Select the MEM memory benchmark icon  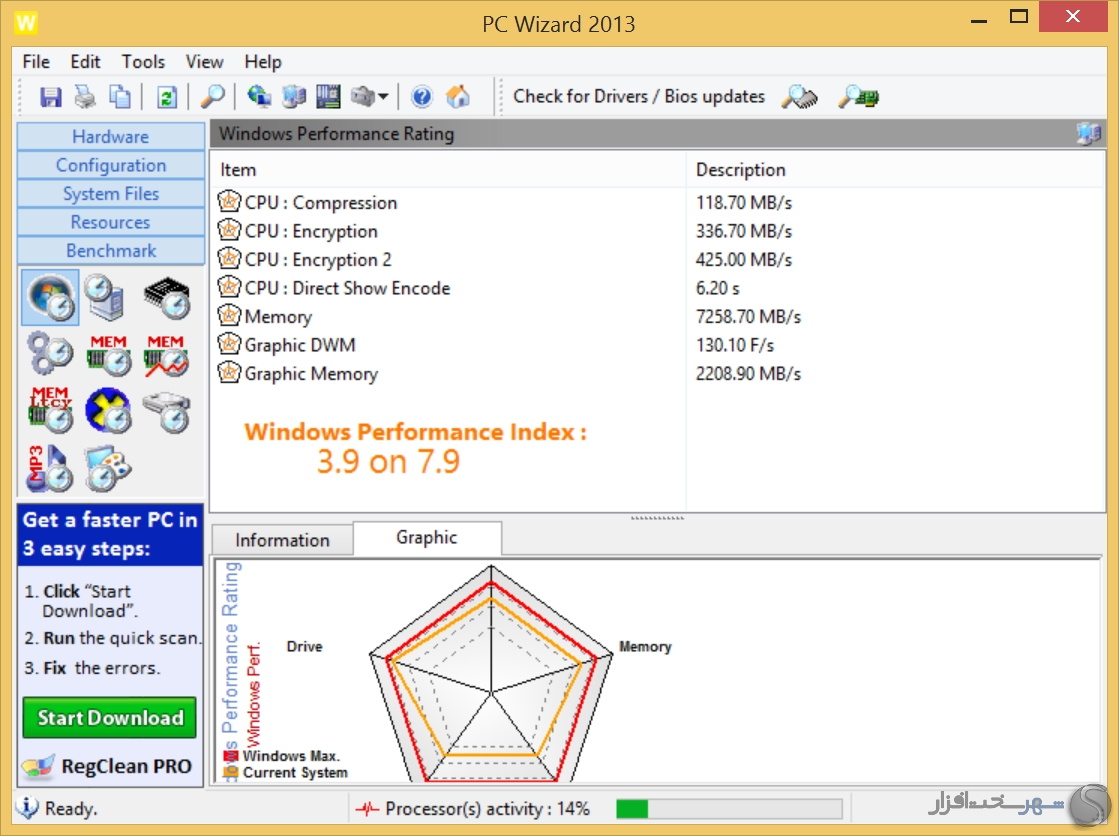coord(108,354)
